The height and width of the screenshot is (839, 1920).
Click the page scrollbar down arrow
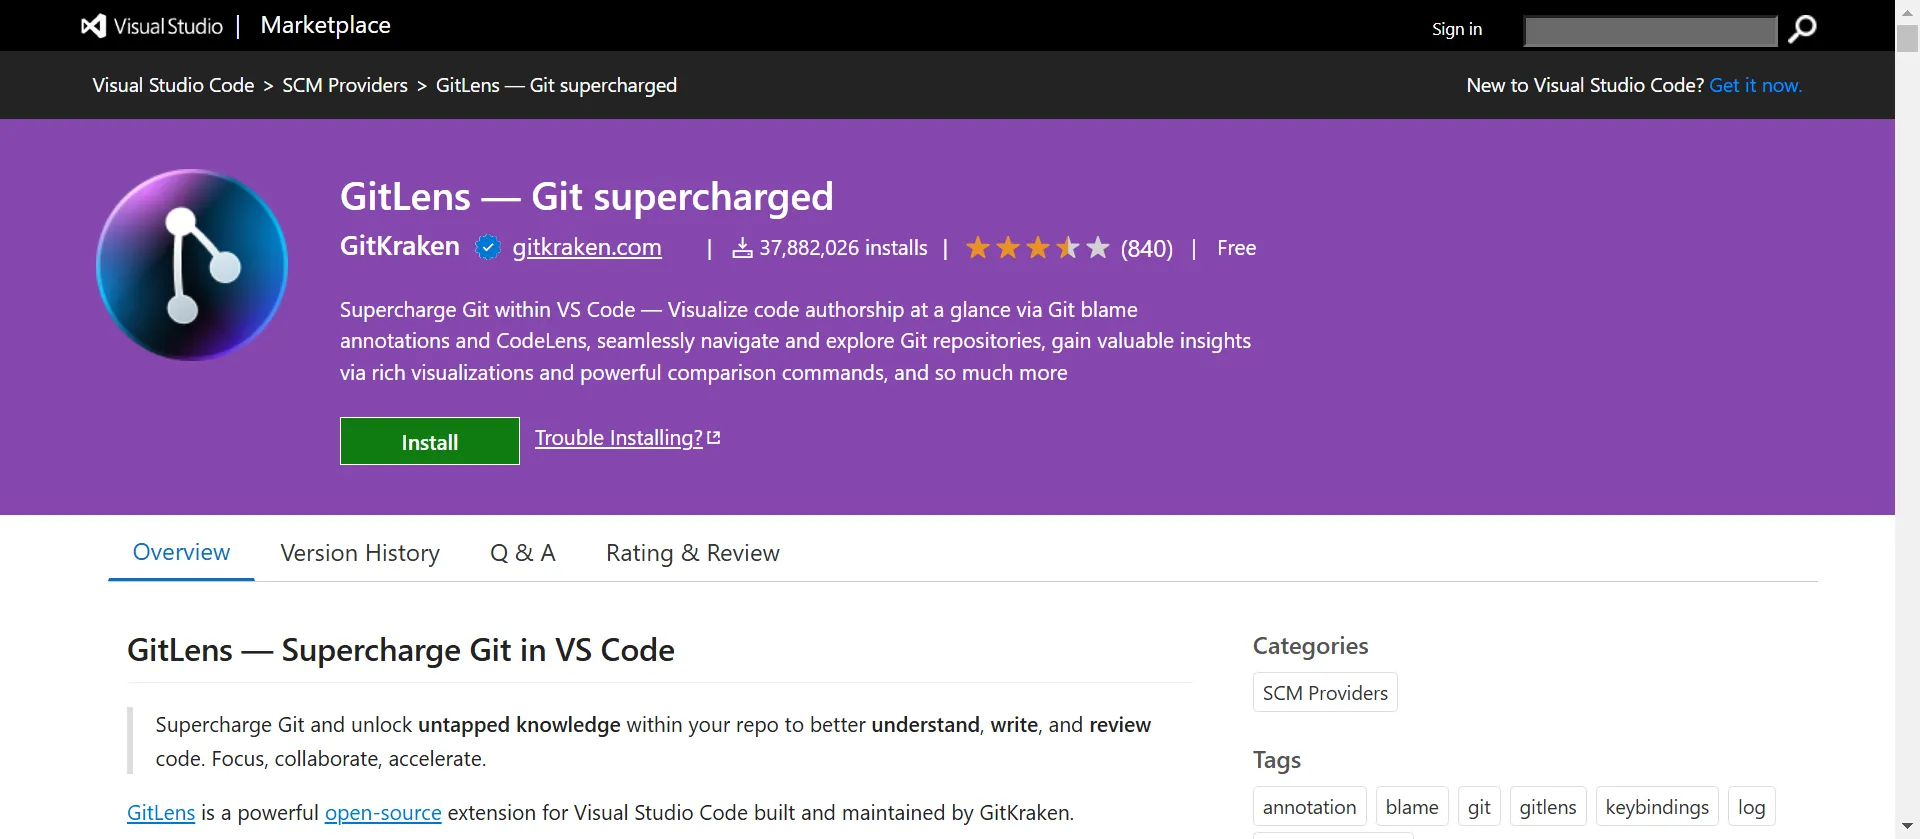coord(1907,827)
